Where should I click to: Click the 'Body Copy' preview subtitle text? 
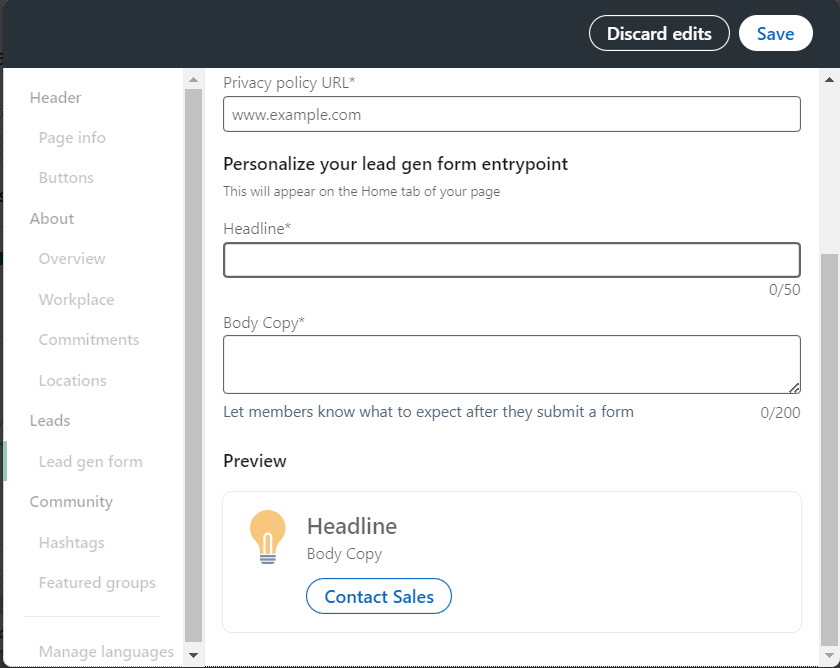pyautogui.click(x=344, y=554)
